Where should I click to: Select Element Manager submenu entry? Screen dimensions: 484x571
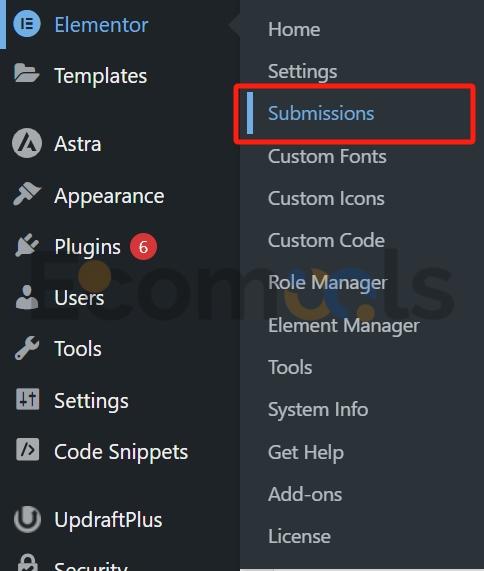point(344,326)
